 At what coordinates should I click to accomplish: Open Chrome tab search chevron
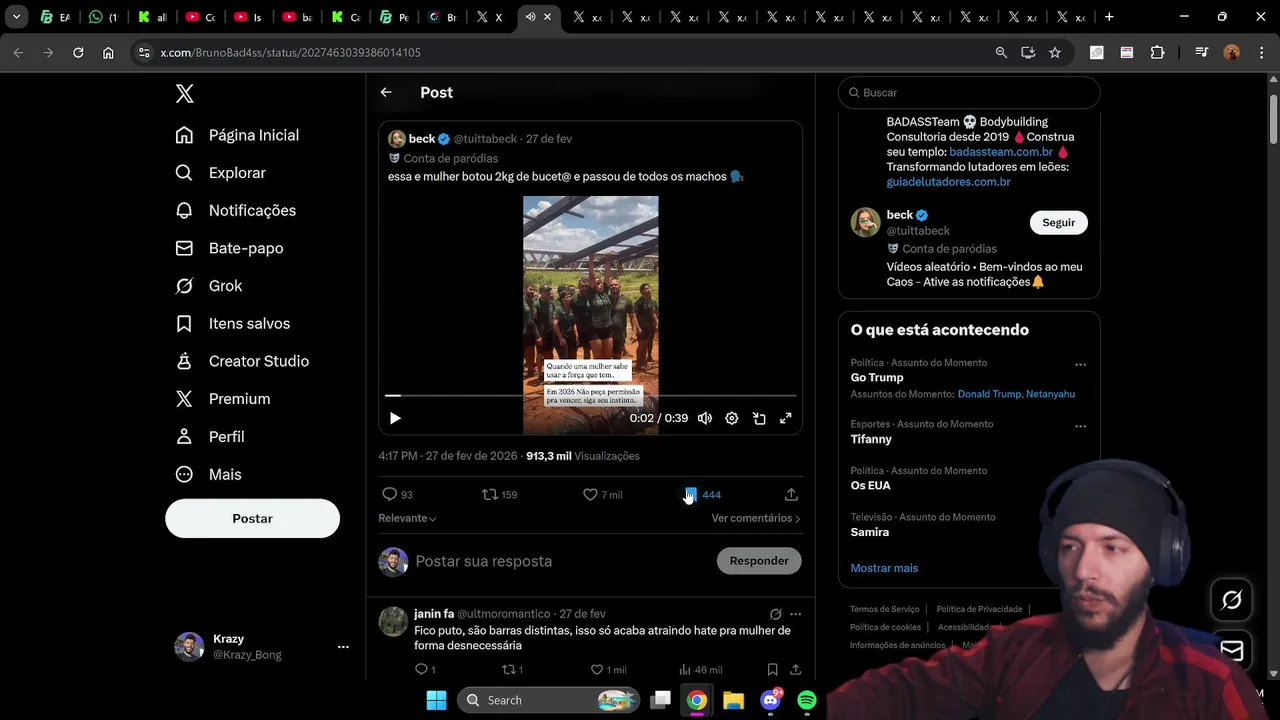[16, 17]
